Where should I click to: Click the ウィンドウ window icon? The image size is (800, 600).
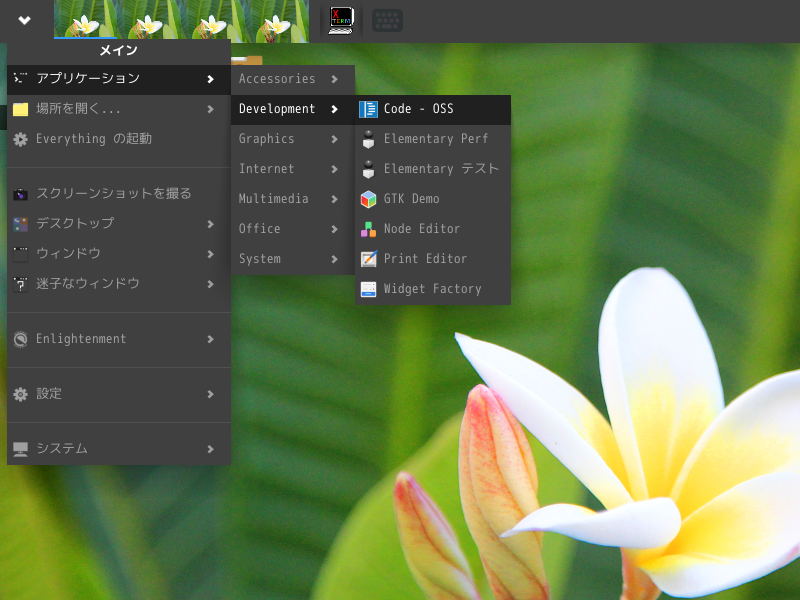(x=20, y=254)
